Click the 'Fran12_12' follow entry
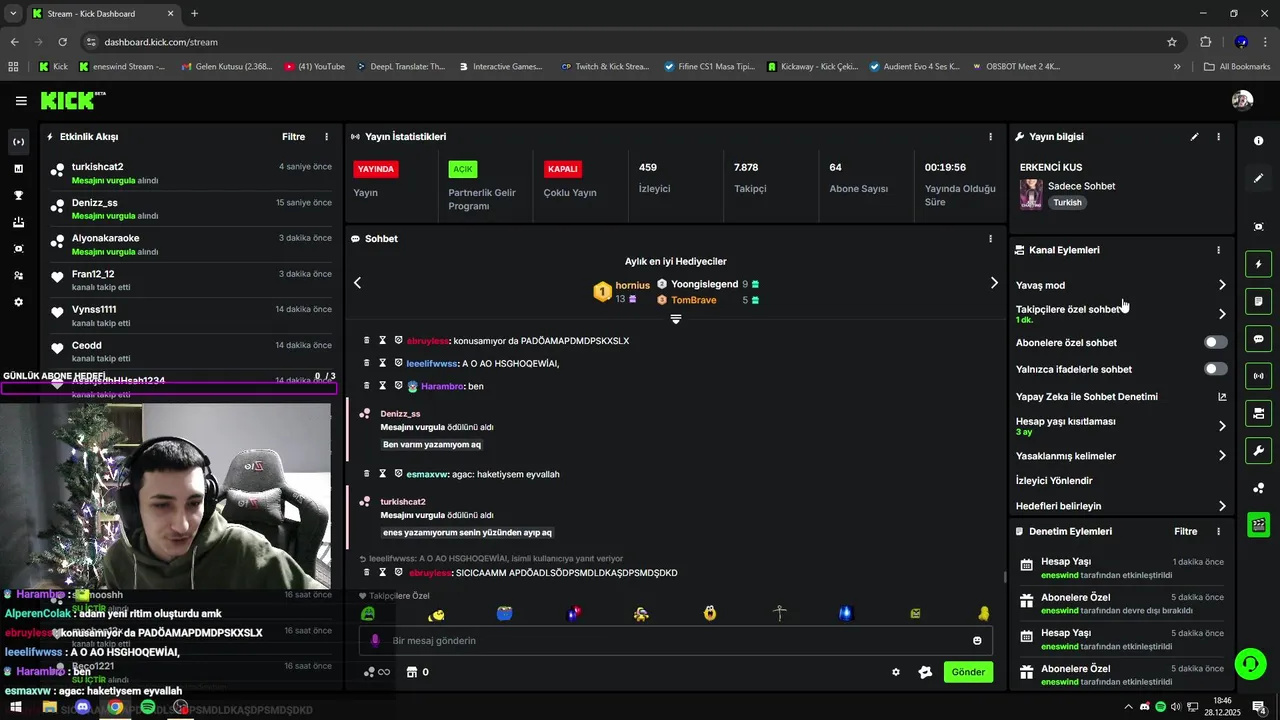This screenshot has width=1280, height=720. point(192,280)
